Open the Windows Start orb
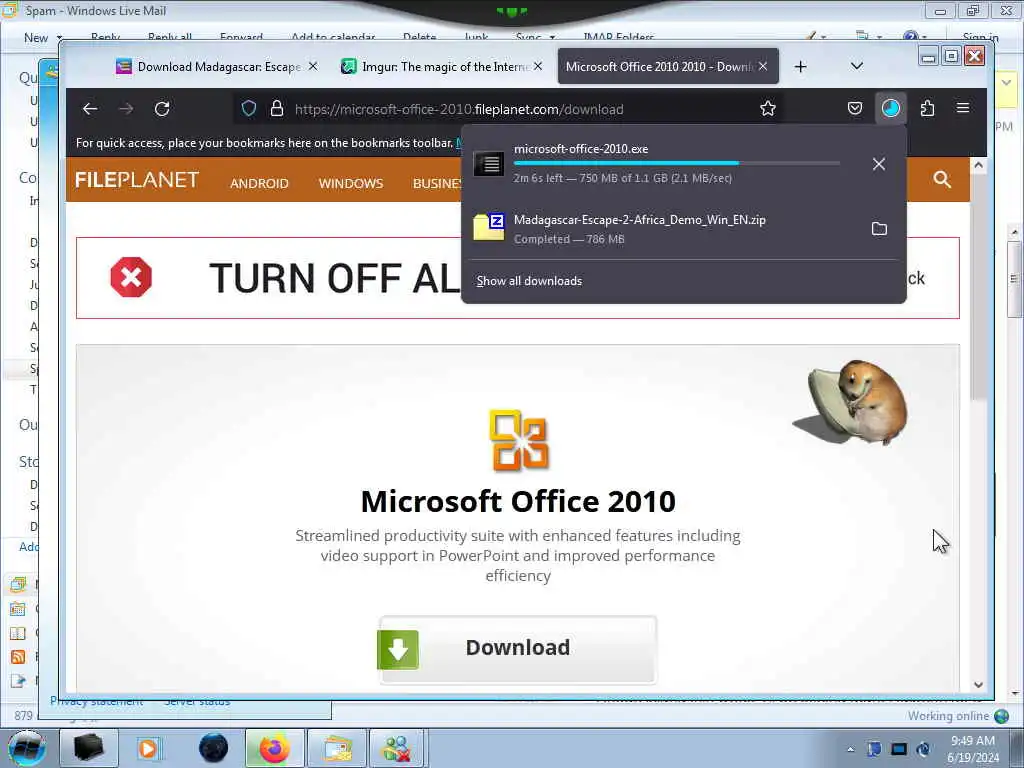 [x=27, y=748]
